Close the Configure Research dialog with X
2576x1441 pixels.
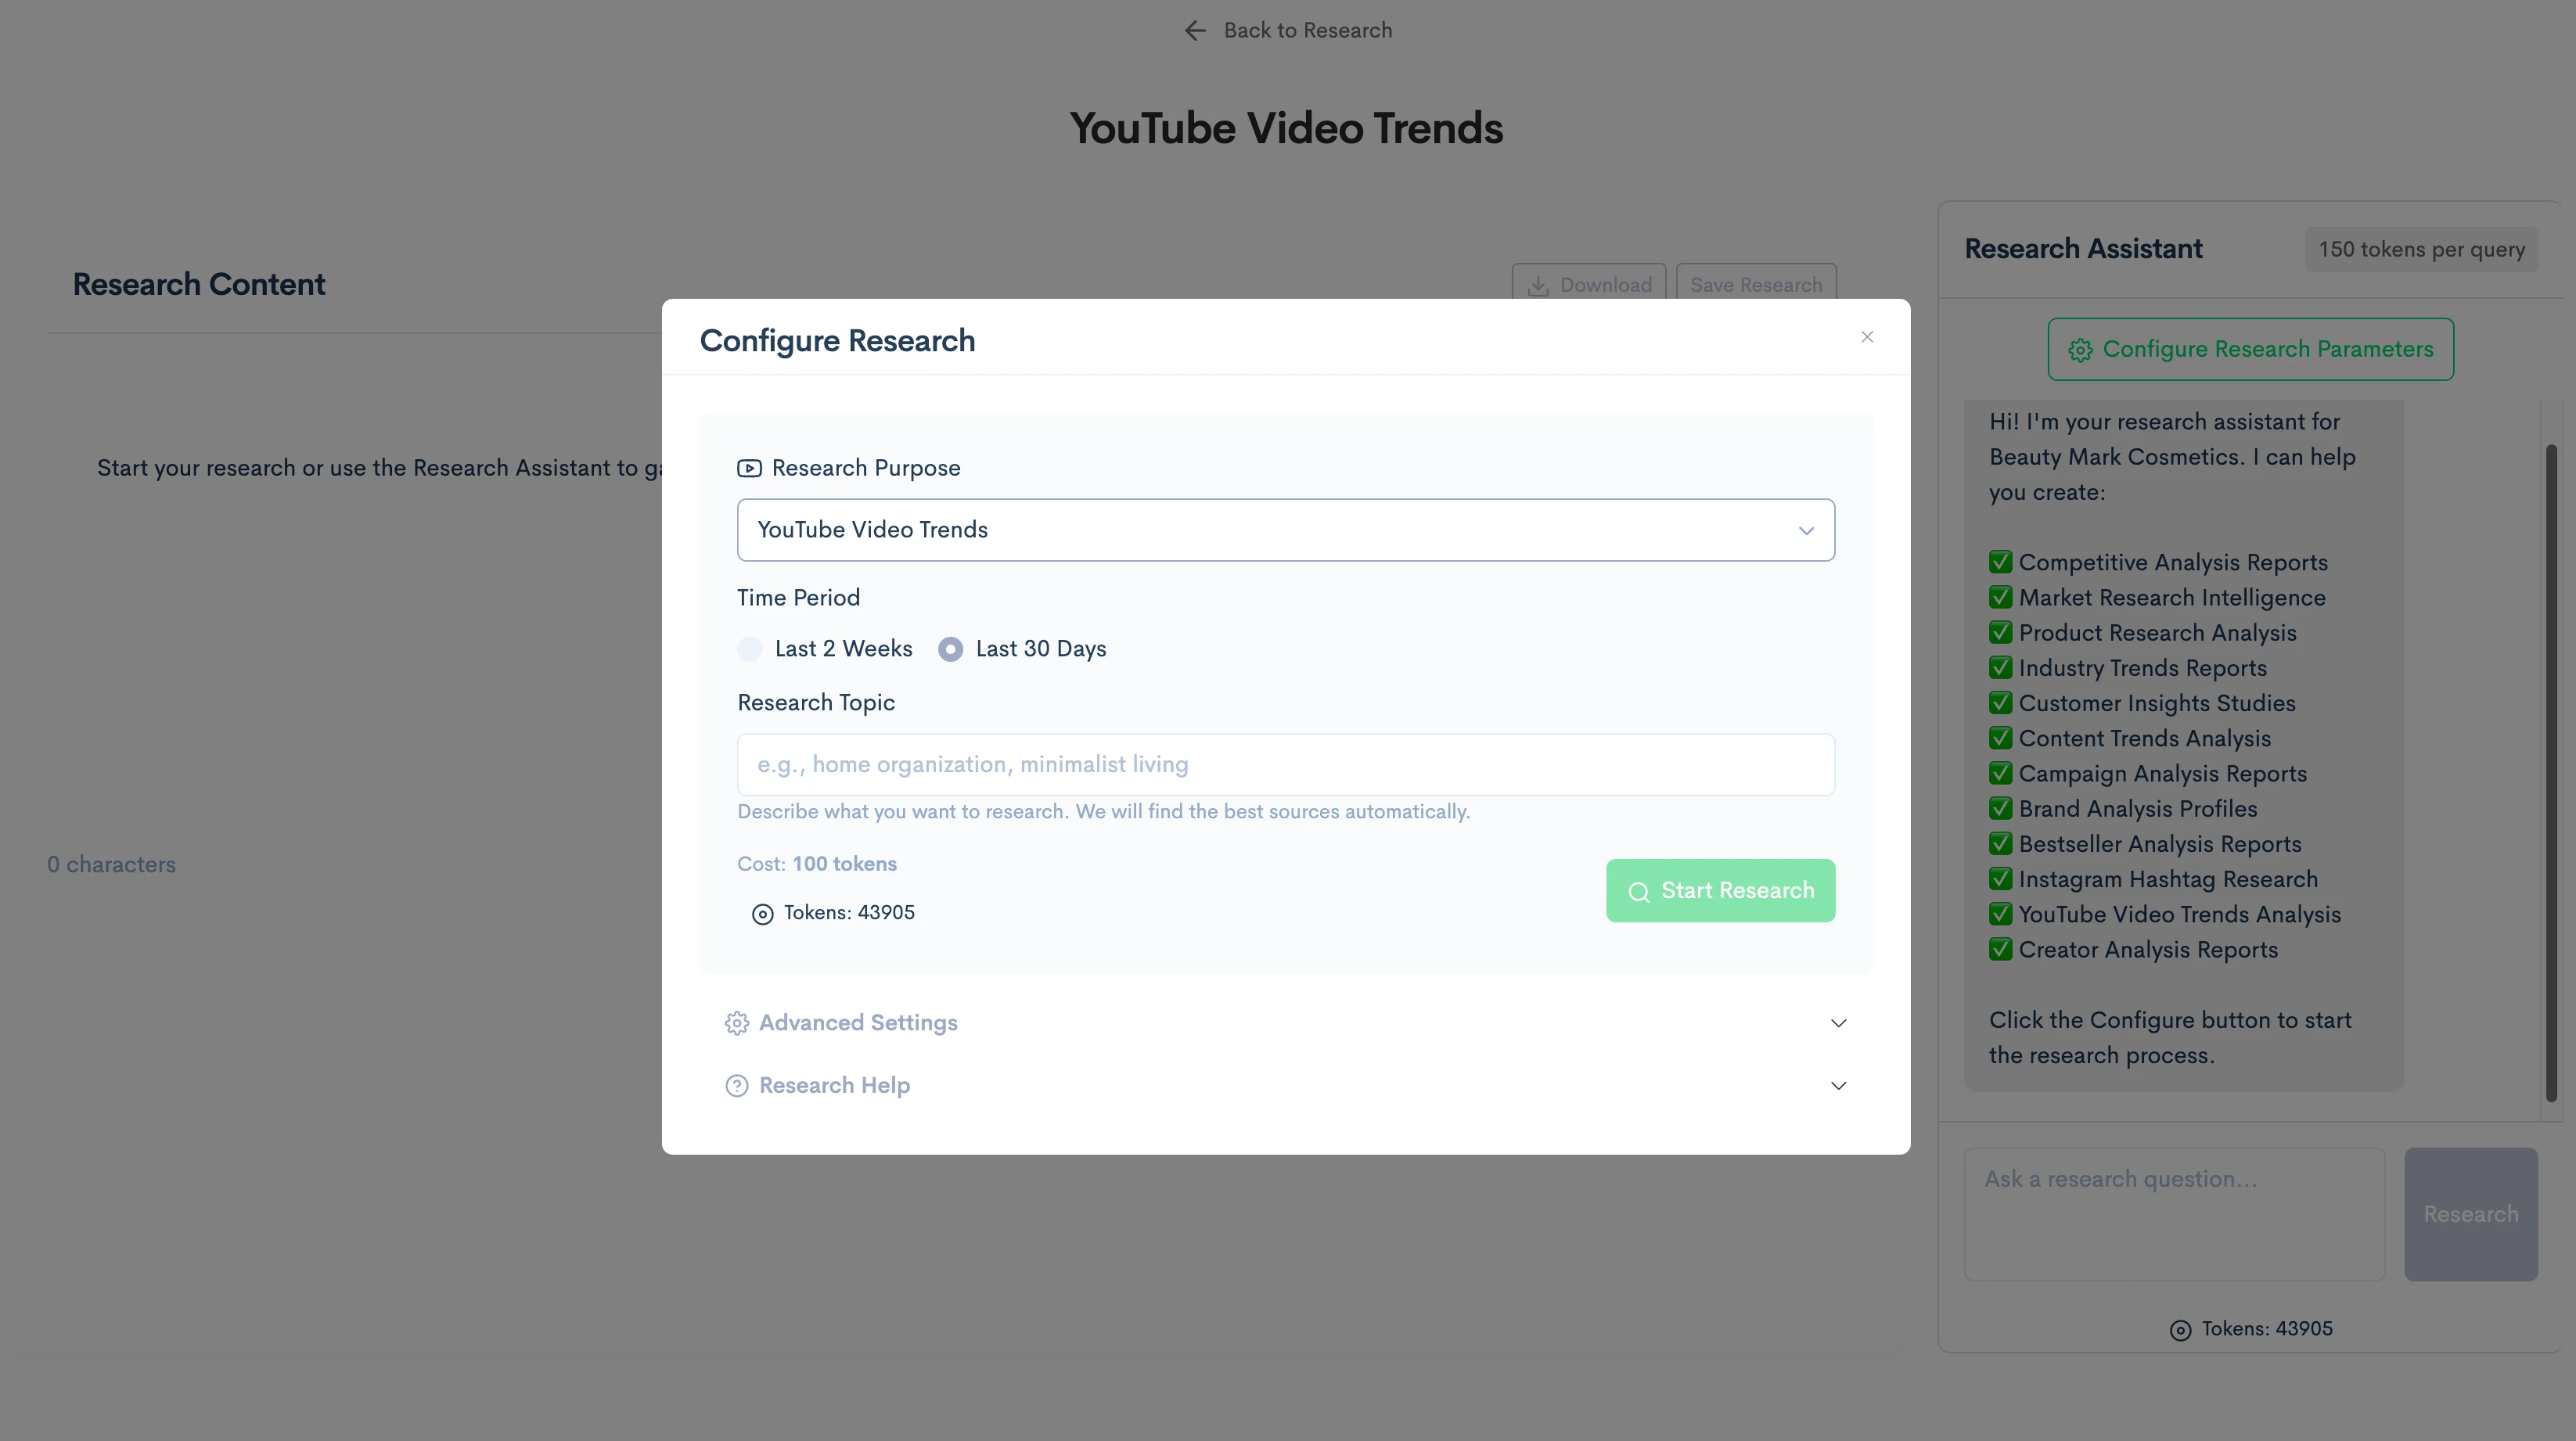pyautogui.click(x=1867, y=337)
